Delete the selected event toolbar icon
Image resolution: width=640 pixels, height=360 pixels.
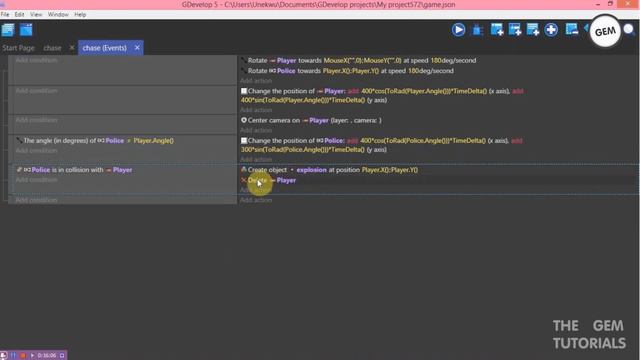[571, 29]
